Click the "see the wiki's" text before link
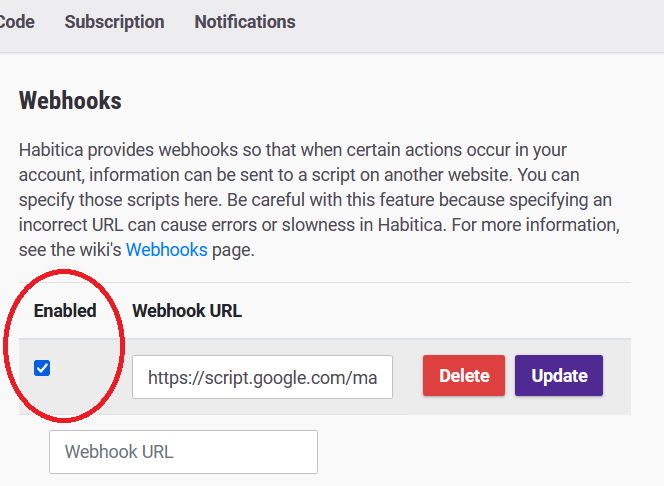 [x=70, y=250]
